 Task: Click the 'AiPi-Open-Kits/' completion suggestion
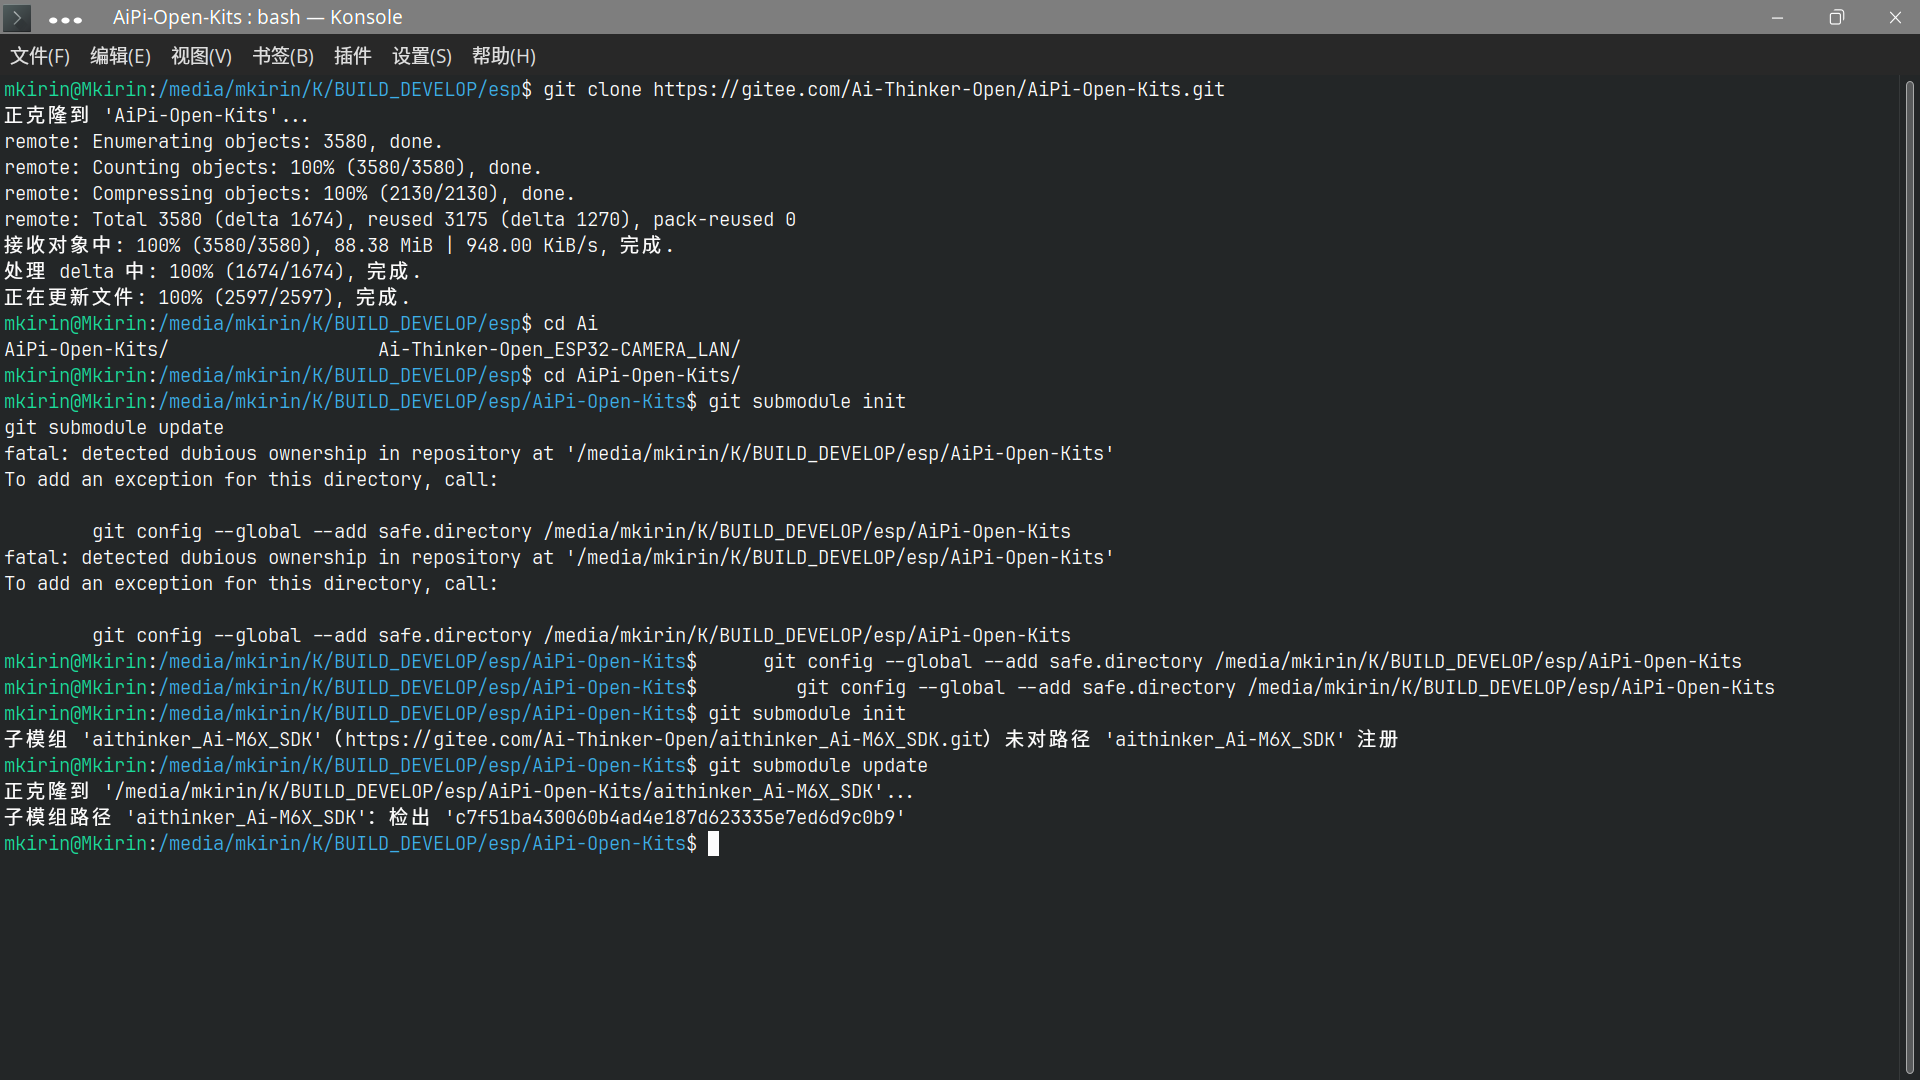pos(86,350)
